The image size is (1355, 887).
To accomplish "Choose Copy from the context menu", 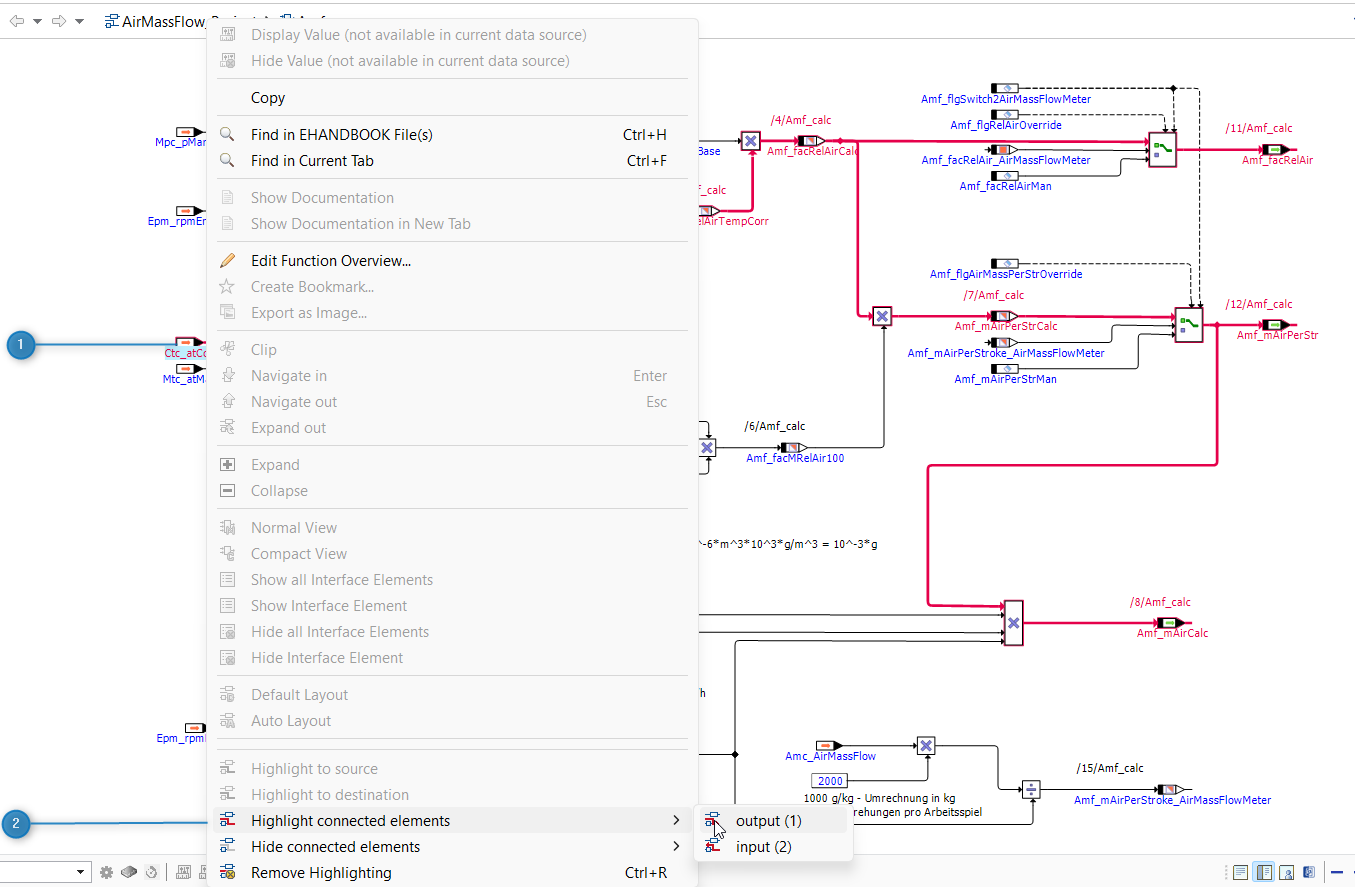I will coord(268,98).
